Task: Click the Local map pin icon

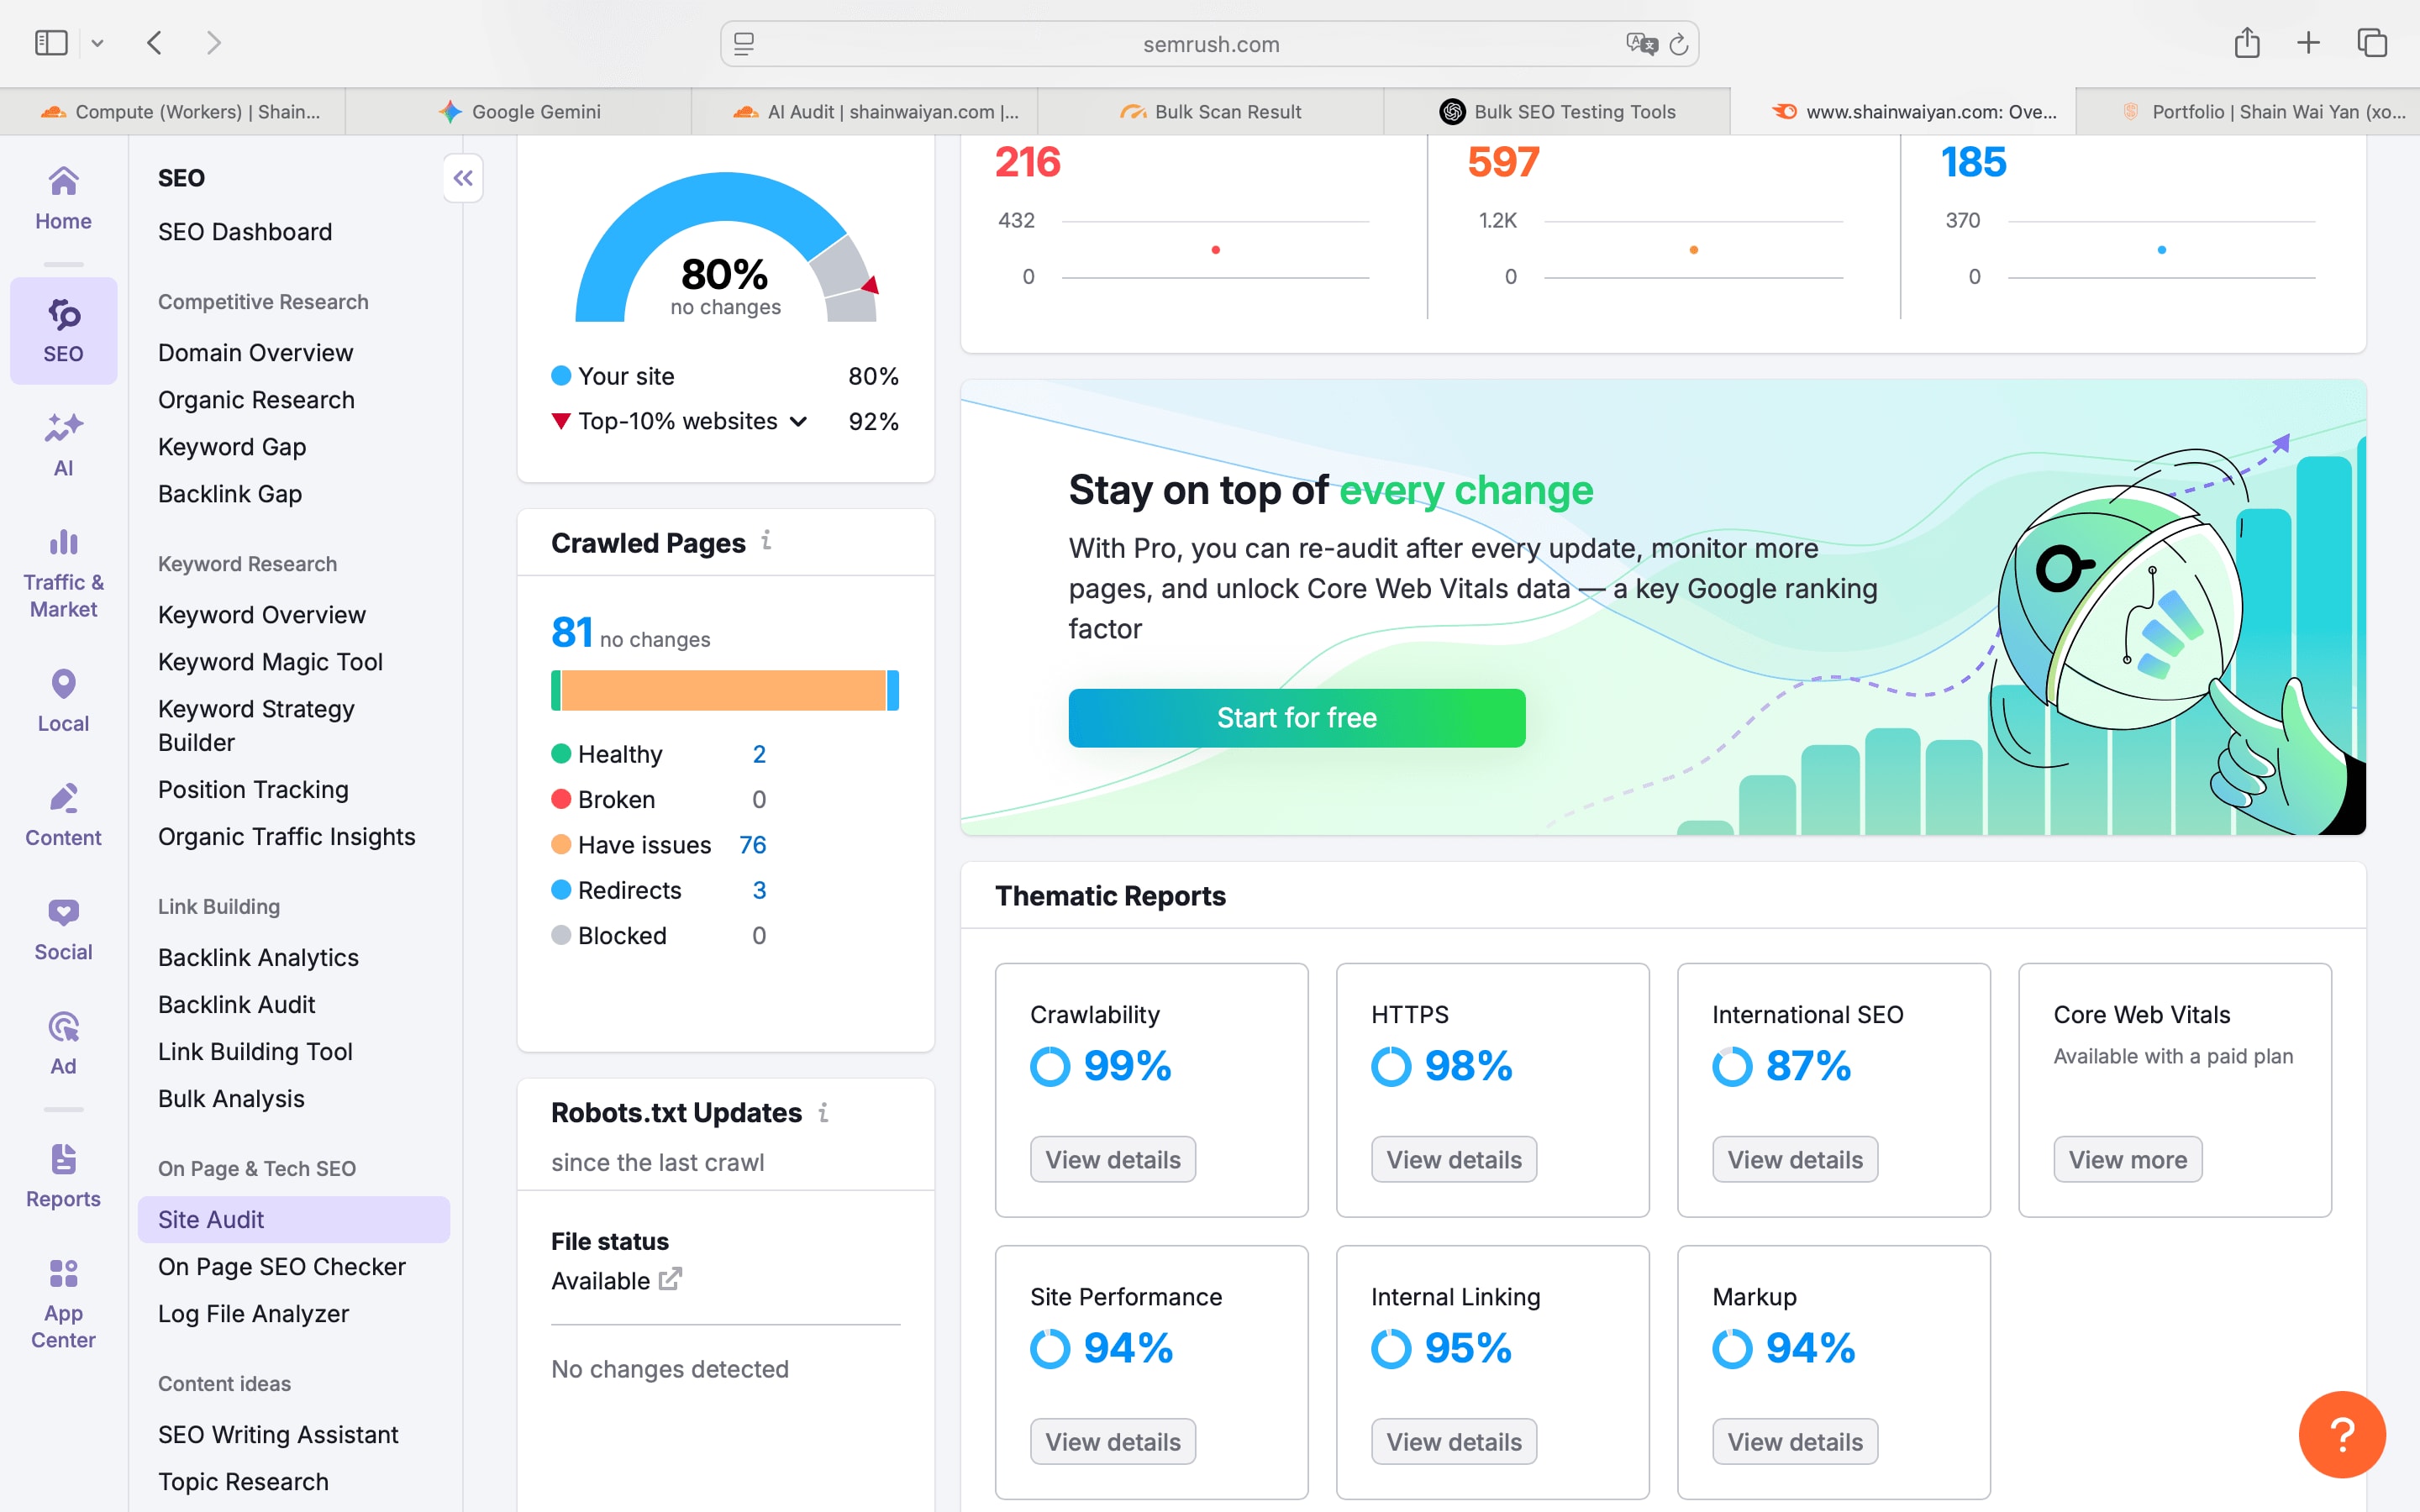Action: (63, 685)
